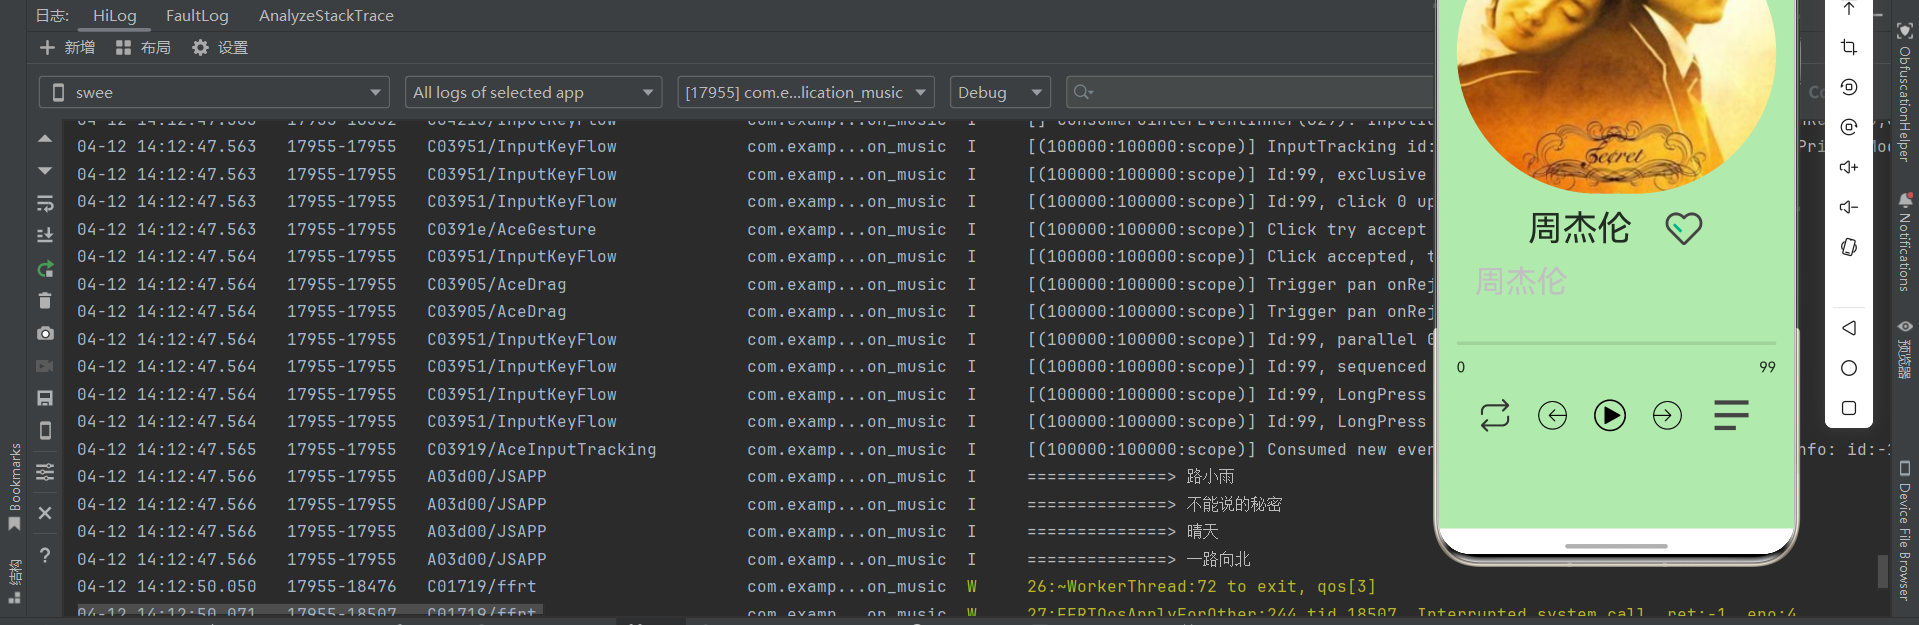
Task: Click 新增 add button
Action: point(67,47)
